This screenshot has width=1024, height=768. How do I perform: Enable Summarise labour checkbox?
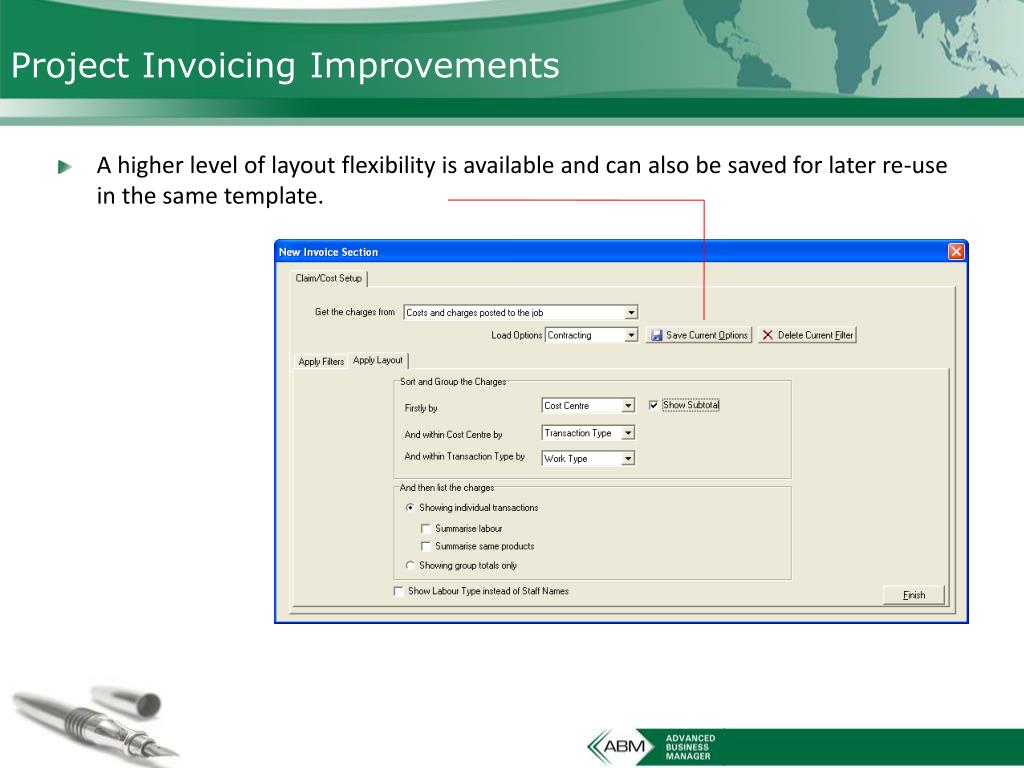[426, 528]
